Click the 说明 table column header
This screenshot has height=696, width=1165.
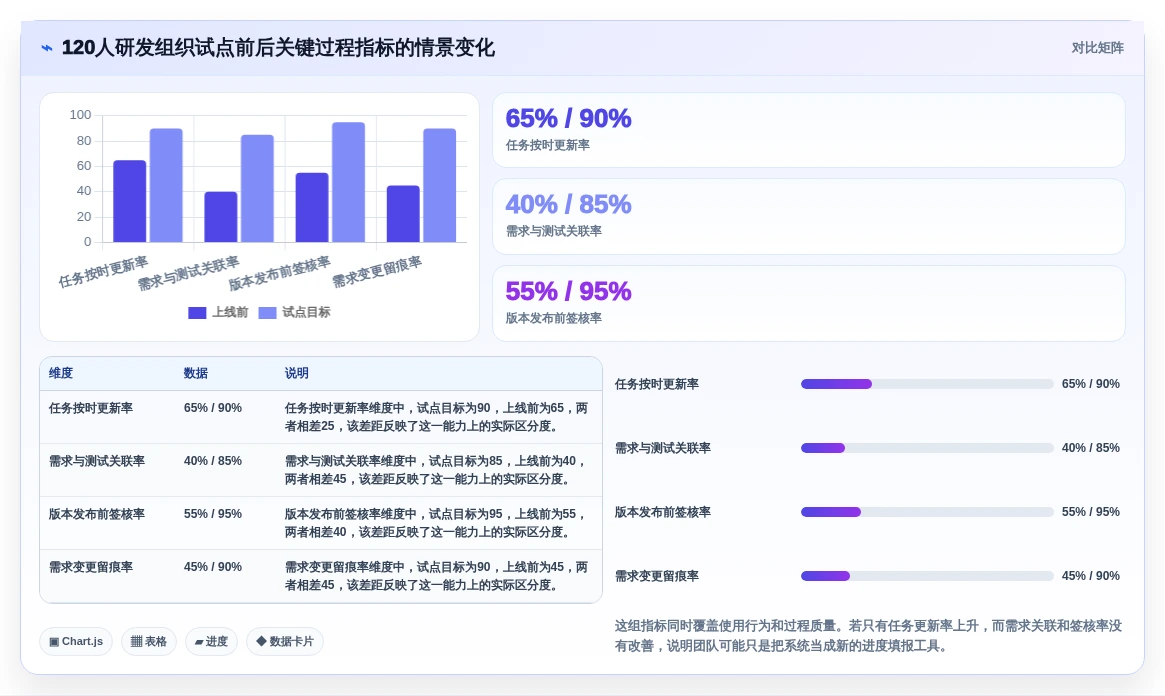pos(296,373)
